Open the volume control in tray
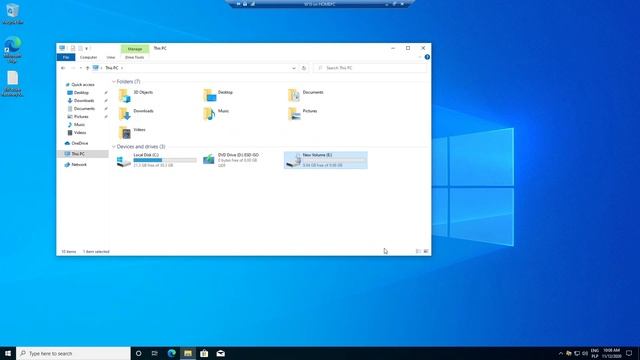The width and height of the screenshot is (640, 360). pyautogui.click(x=585, y=353)
